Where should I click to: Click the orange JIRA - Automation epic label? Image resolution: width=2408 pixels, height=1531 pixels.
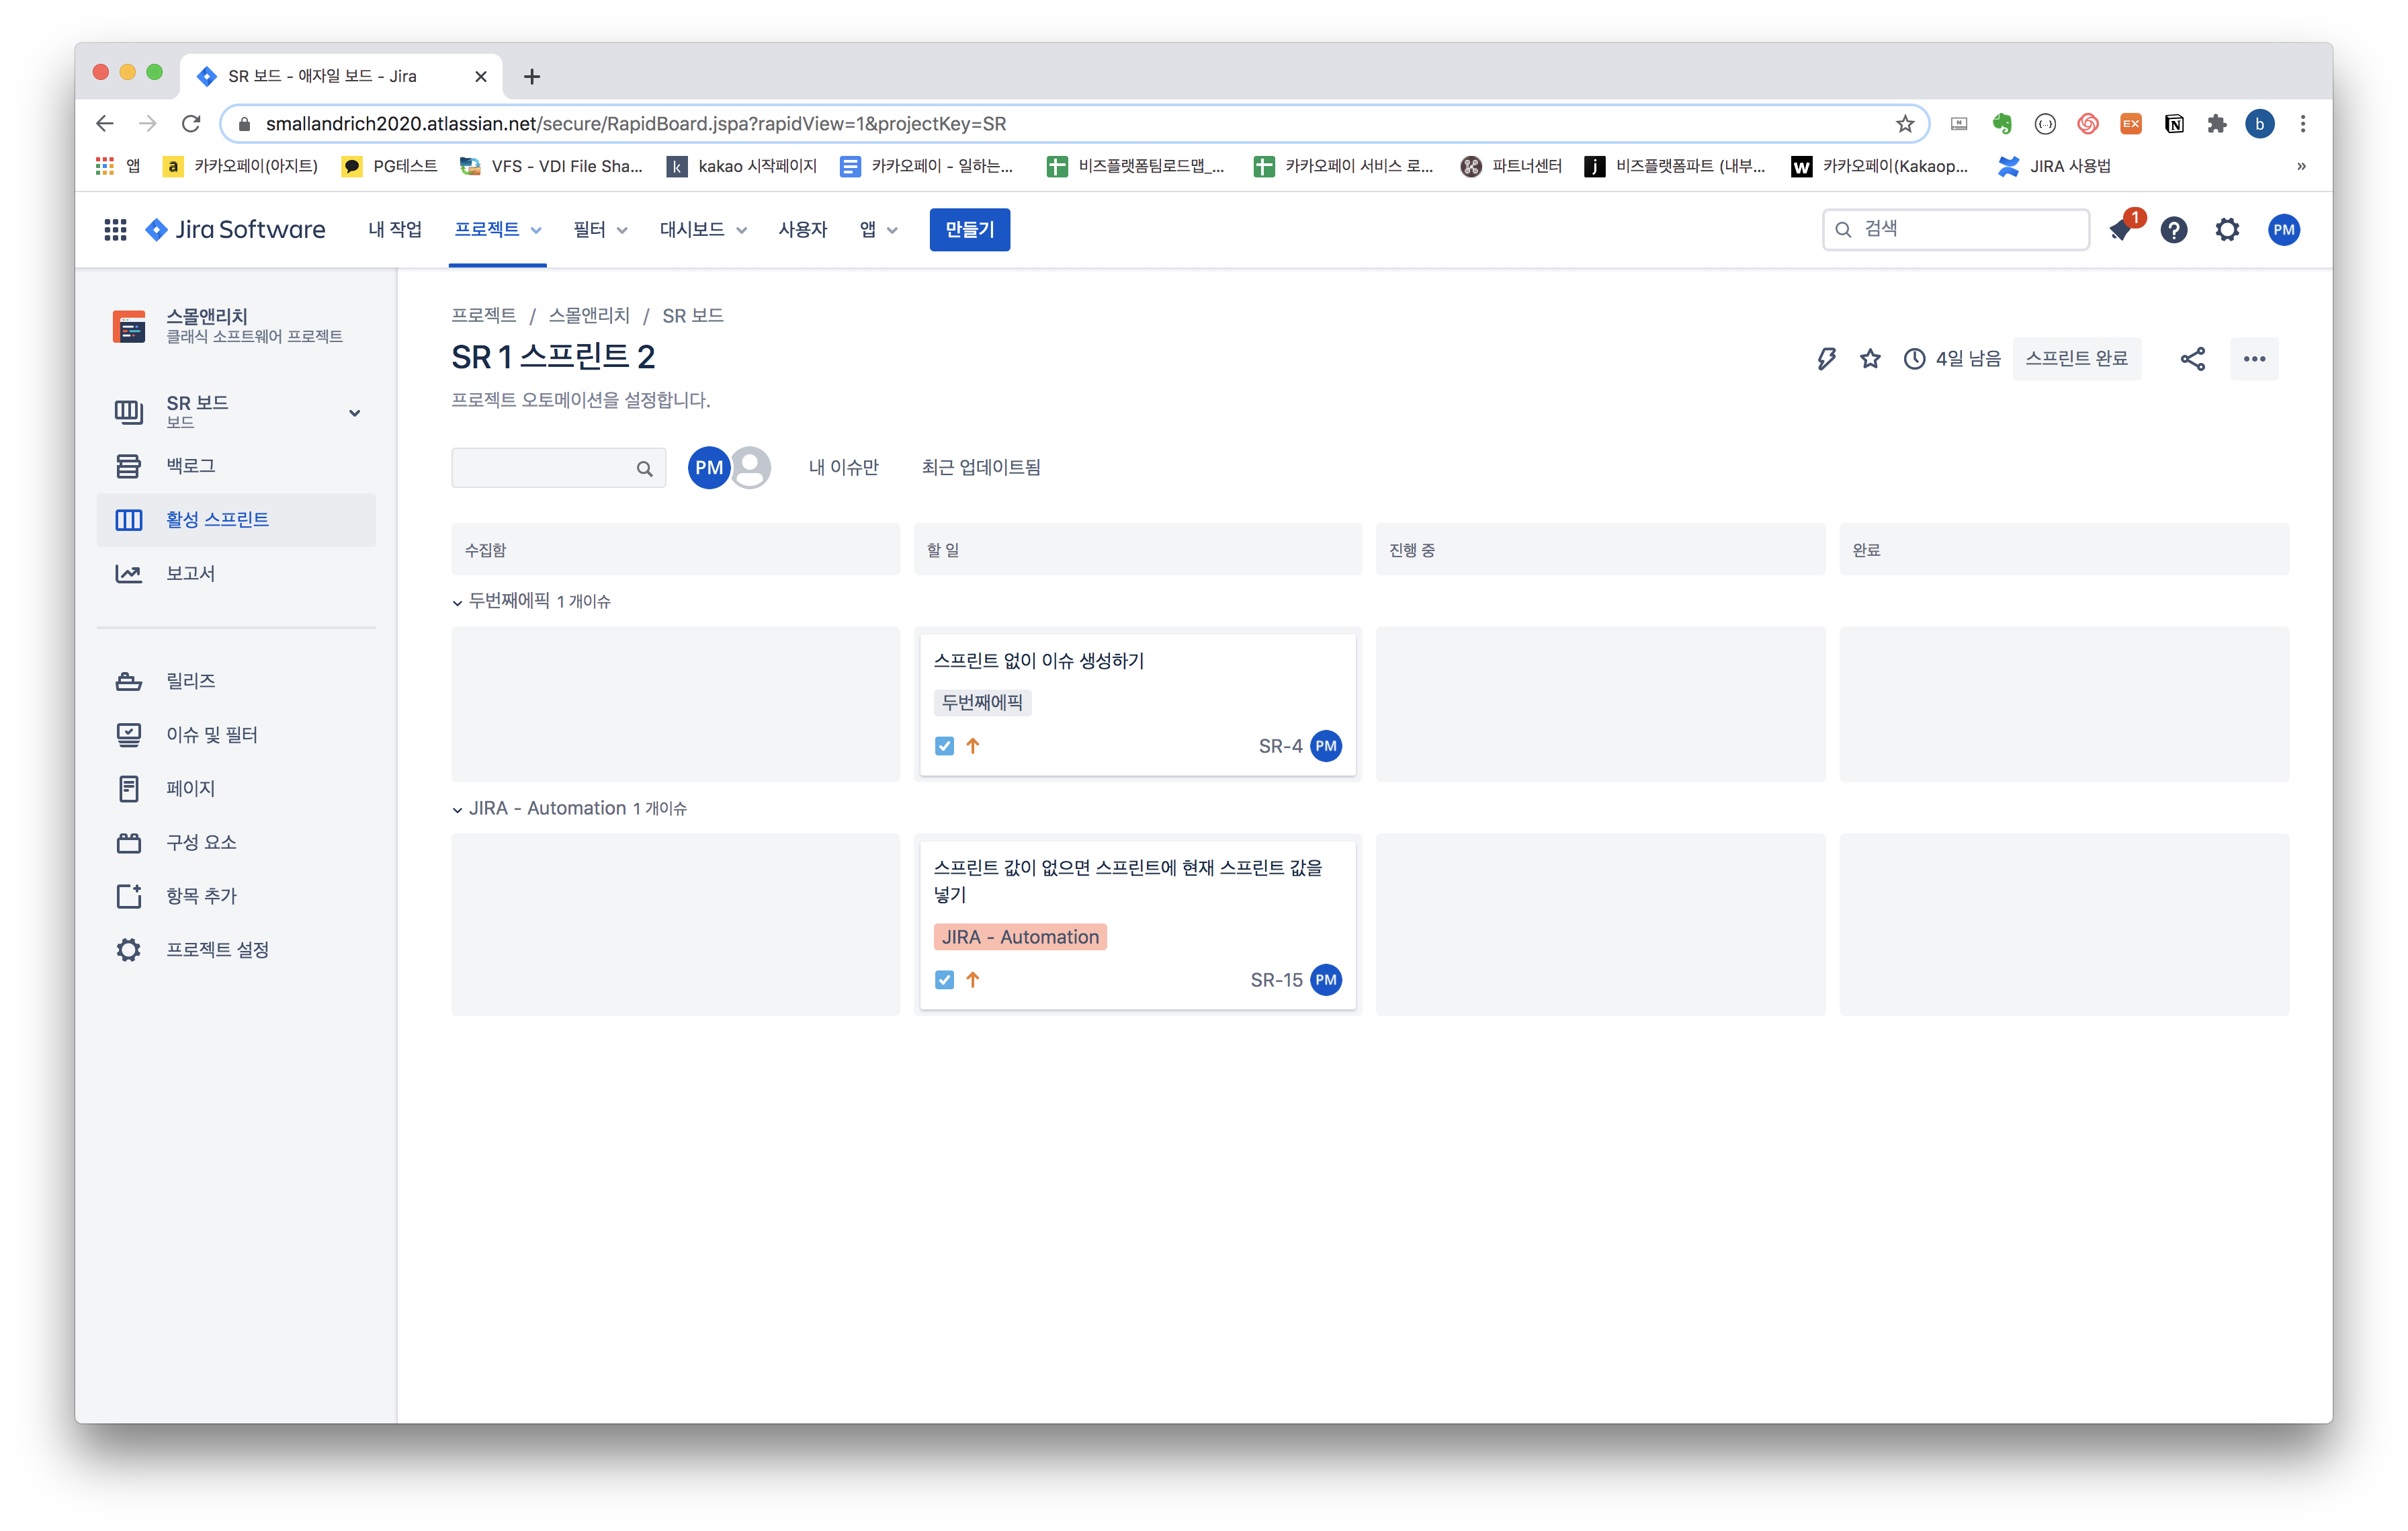pyautogui.click(x=1020, y=937)
